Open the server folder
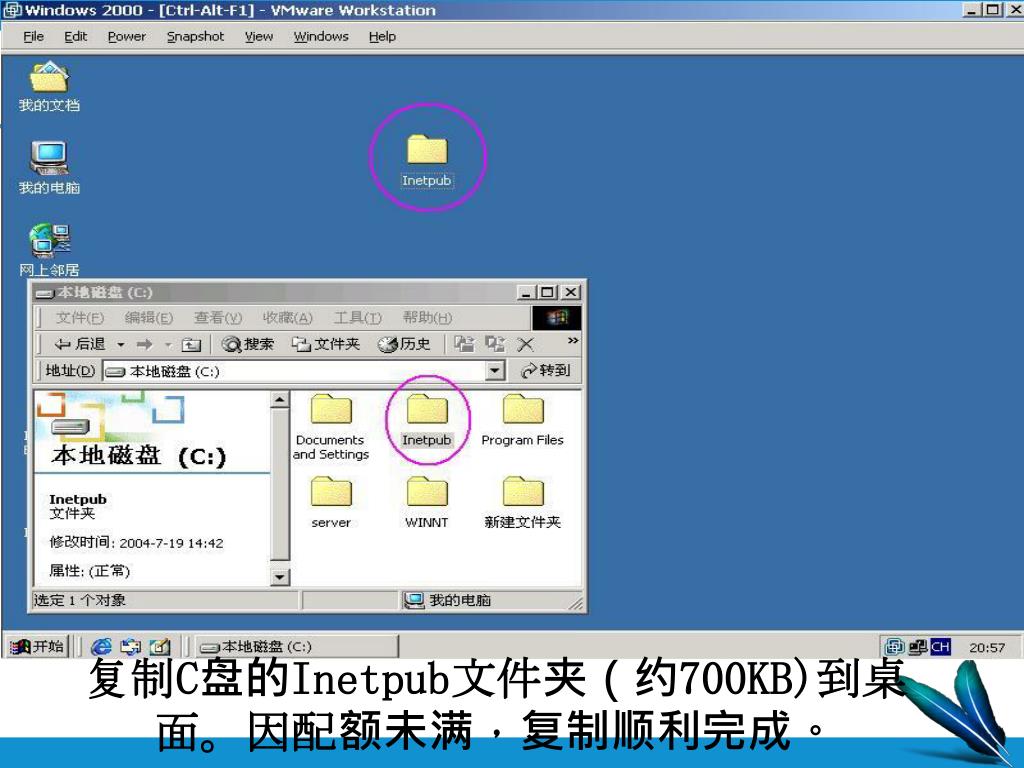Image resolution: width=1024 pixels, height=768 pixels. pos(331,502)
